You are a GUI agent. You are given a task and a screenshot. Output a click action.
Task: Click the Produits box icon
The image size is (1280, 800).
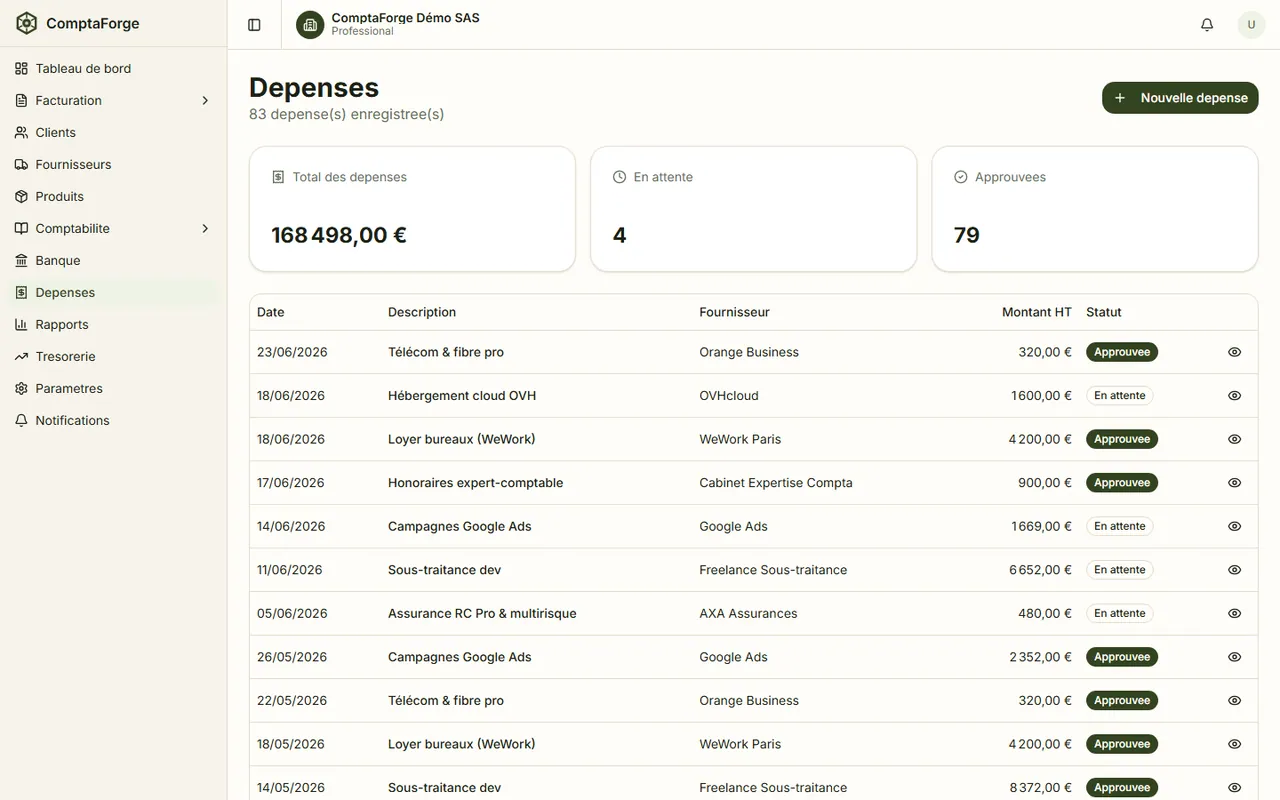[x=22, y=196]
